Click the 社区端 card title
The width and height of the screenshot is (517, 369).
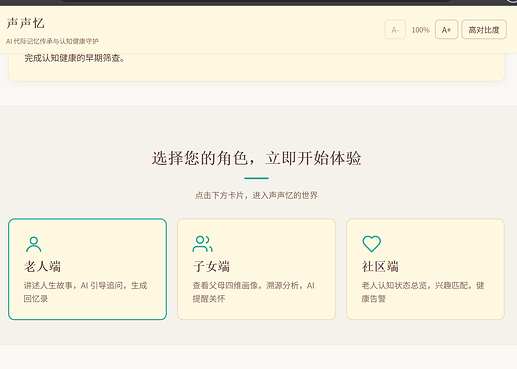pos(380,266)
